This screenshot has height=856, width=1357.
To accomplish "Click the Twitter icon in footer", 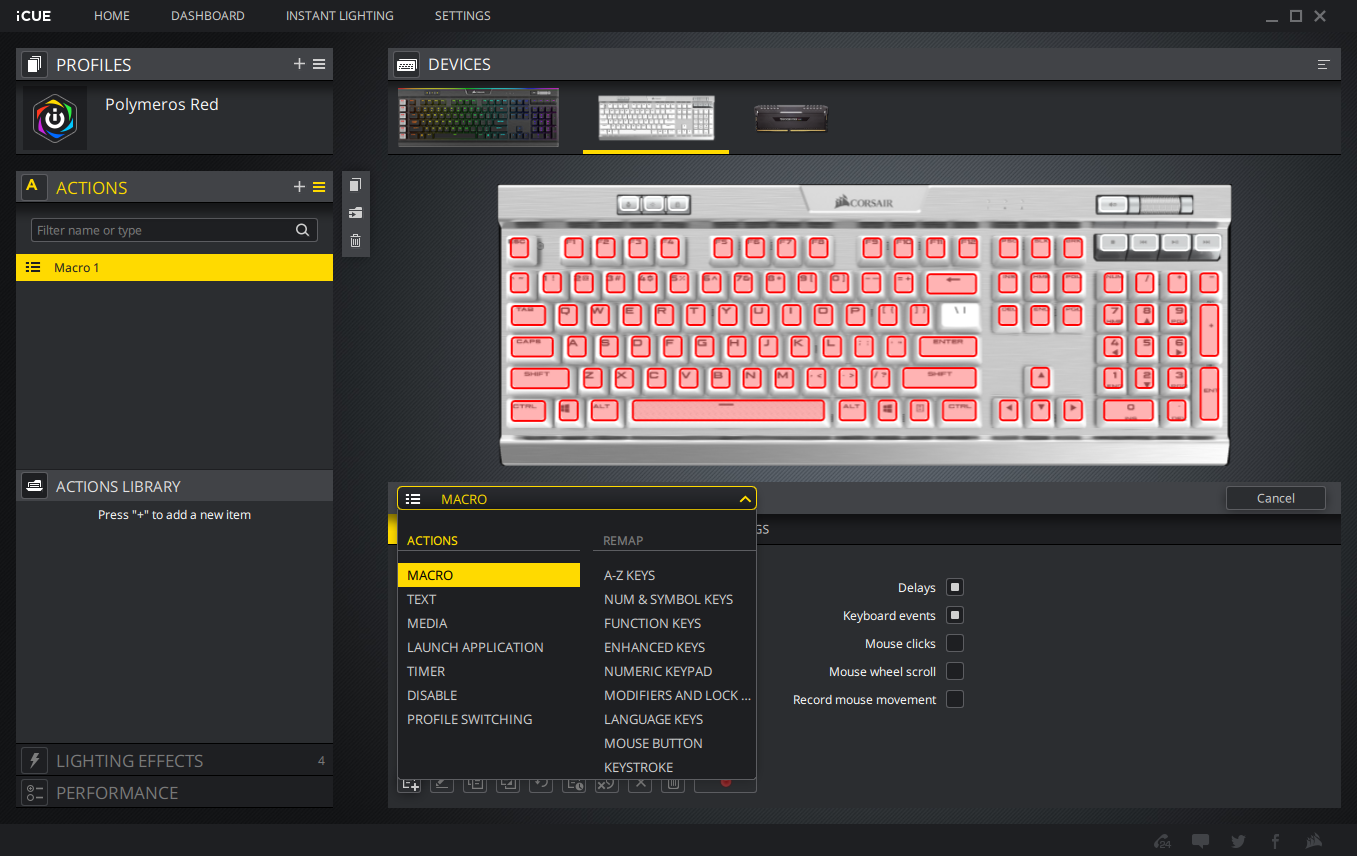I will 1238,841.
